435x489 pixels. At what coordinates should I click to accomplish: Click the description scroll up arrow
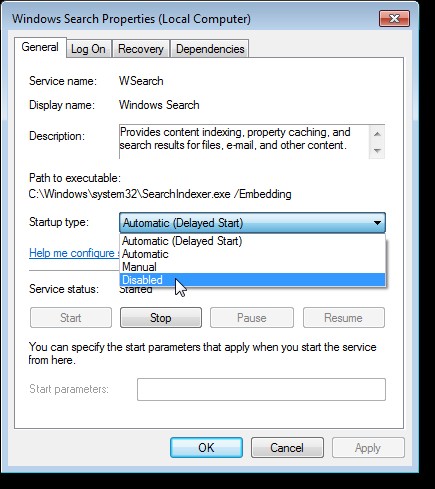coord(377,134)
